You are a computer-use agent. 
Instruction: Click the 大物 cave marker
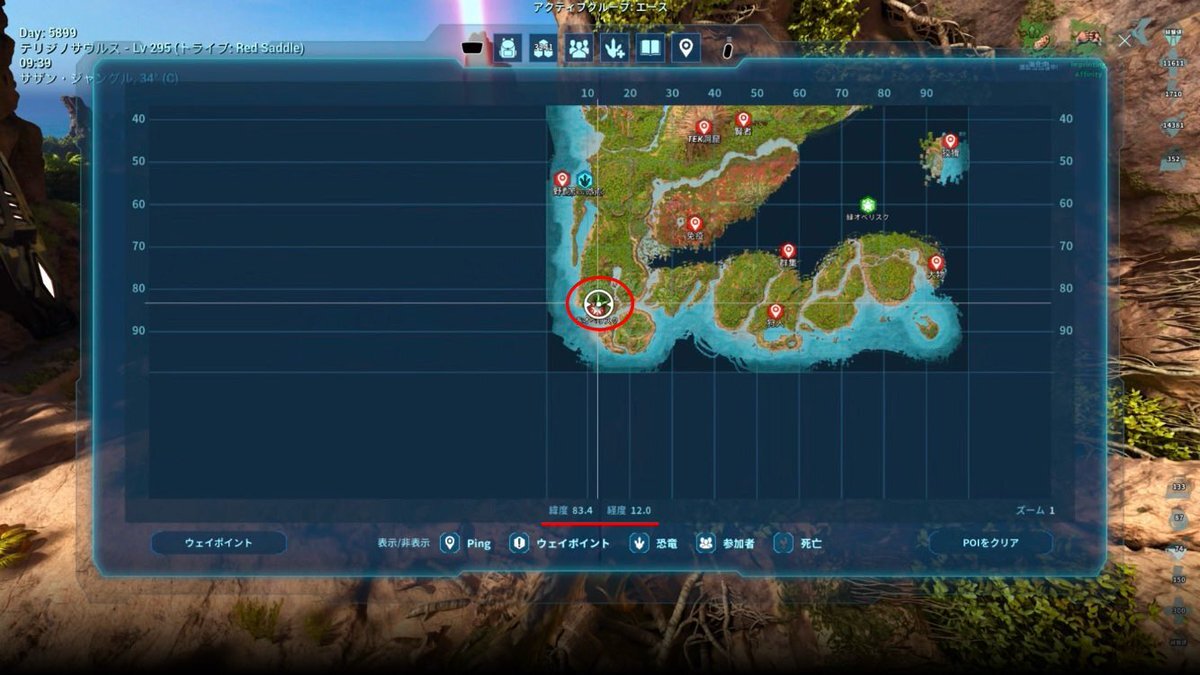(936, 263)
